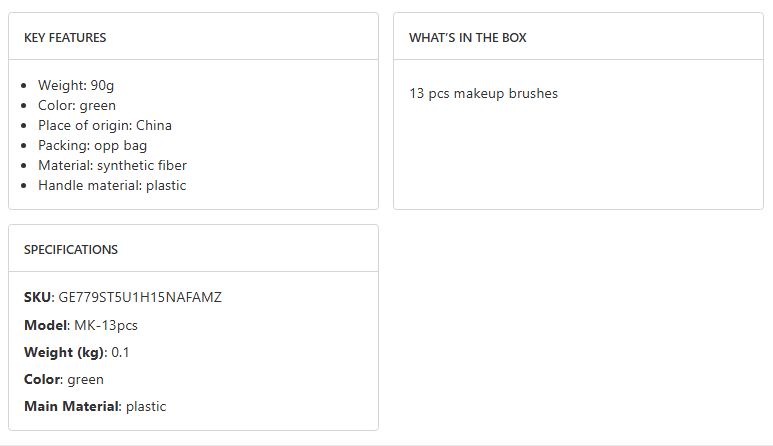Click the bold Color label in specifications

click(x=42, y=380)
